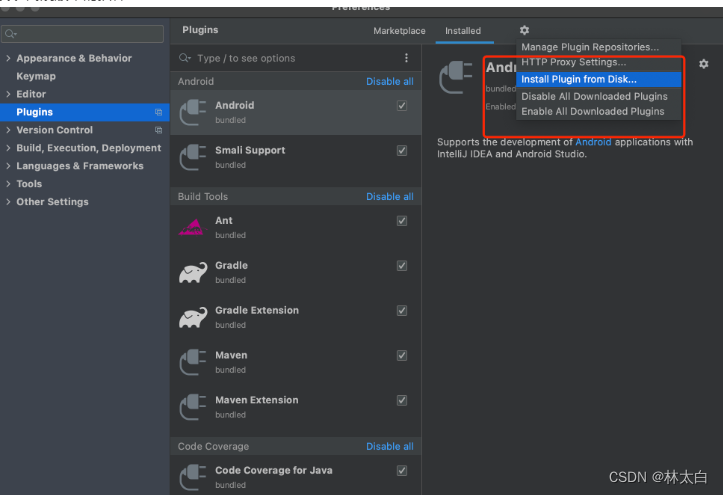Click the Maven plugin icon
The image size is (723, 495).
[193, 362]
